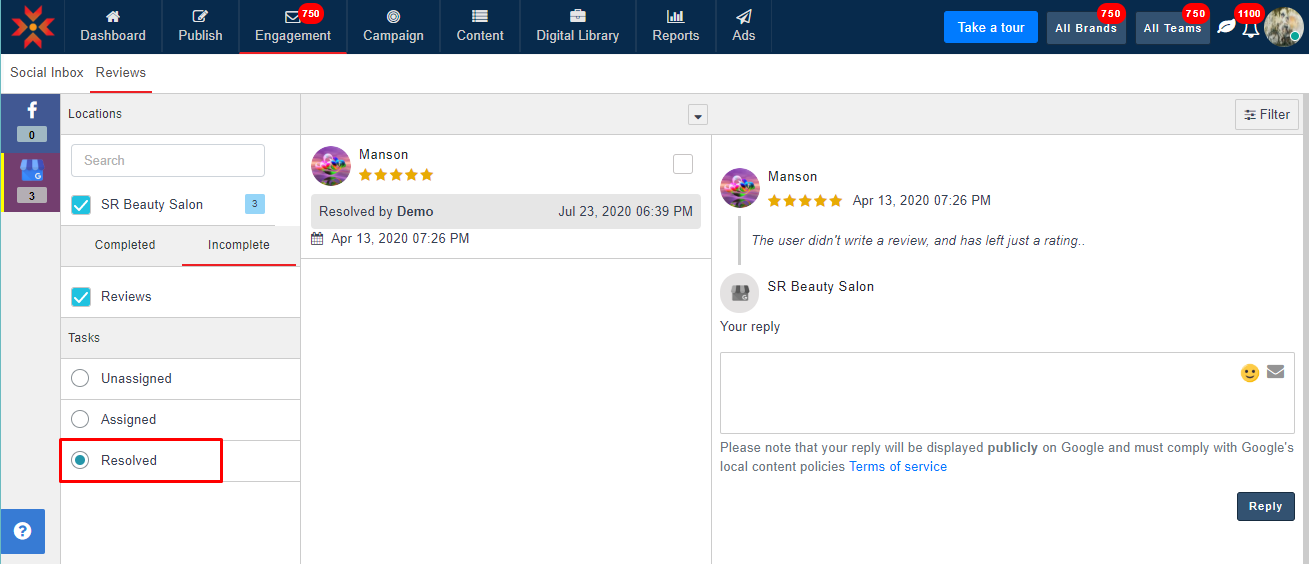
Task: Open the Facebook channel icon in sidebar
Action: point(31,111)
